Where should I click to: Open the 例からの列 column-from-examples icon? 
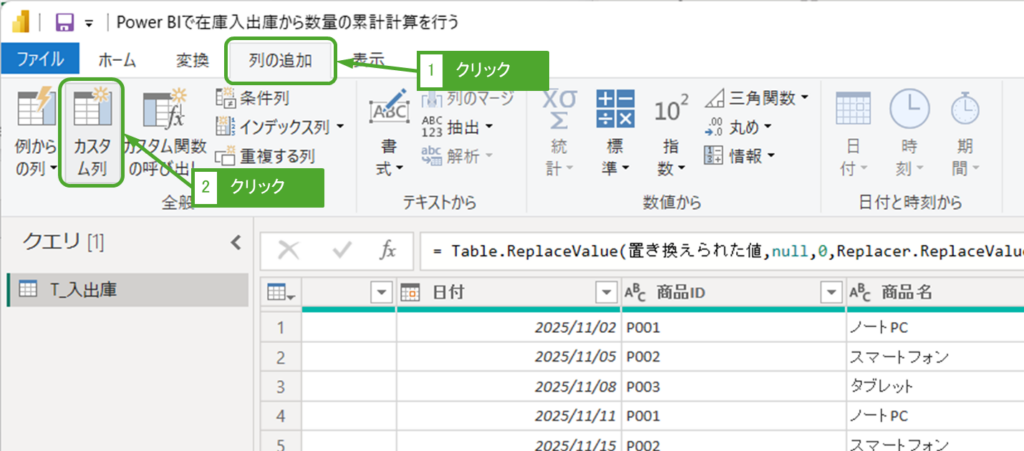coord(37,112)
